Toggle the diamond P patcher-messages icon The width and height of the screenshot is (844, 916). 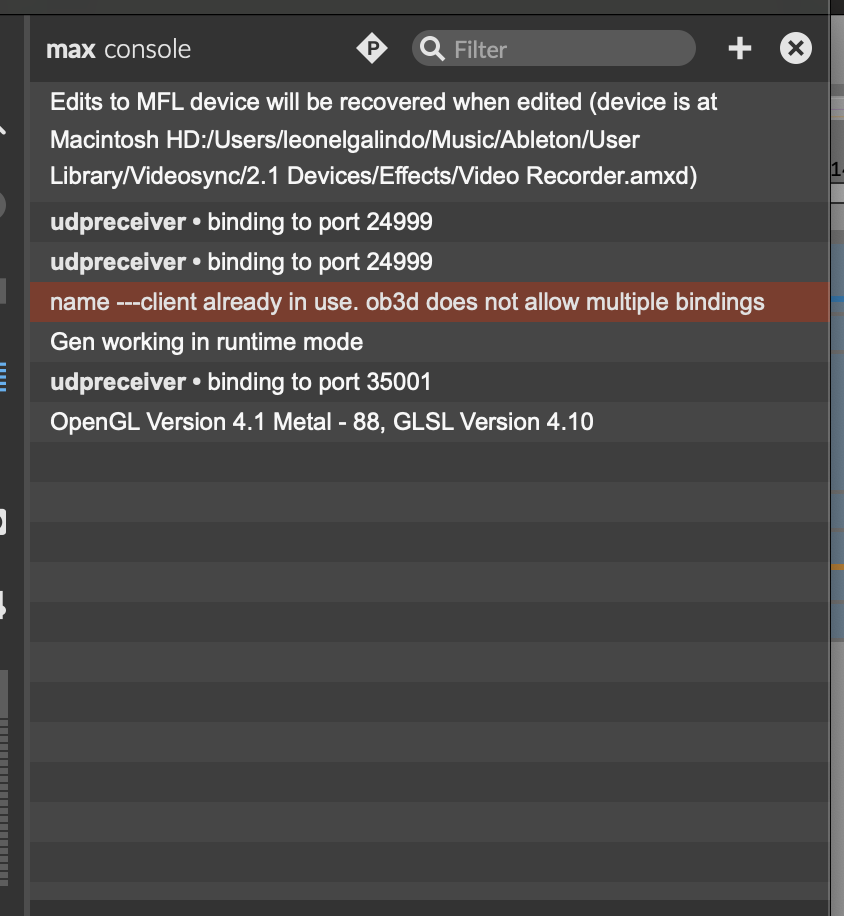click(x=372, y=48)
